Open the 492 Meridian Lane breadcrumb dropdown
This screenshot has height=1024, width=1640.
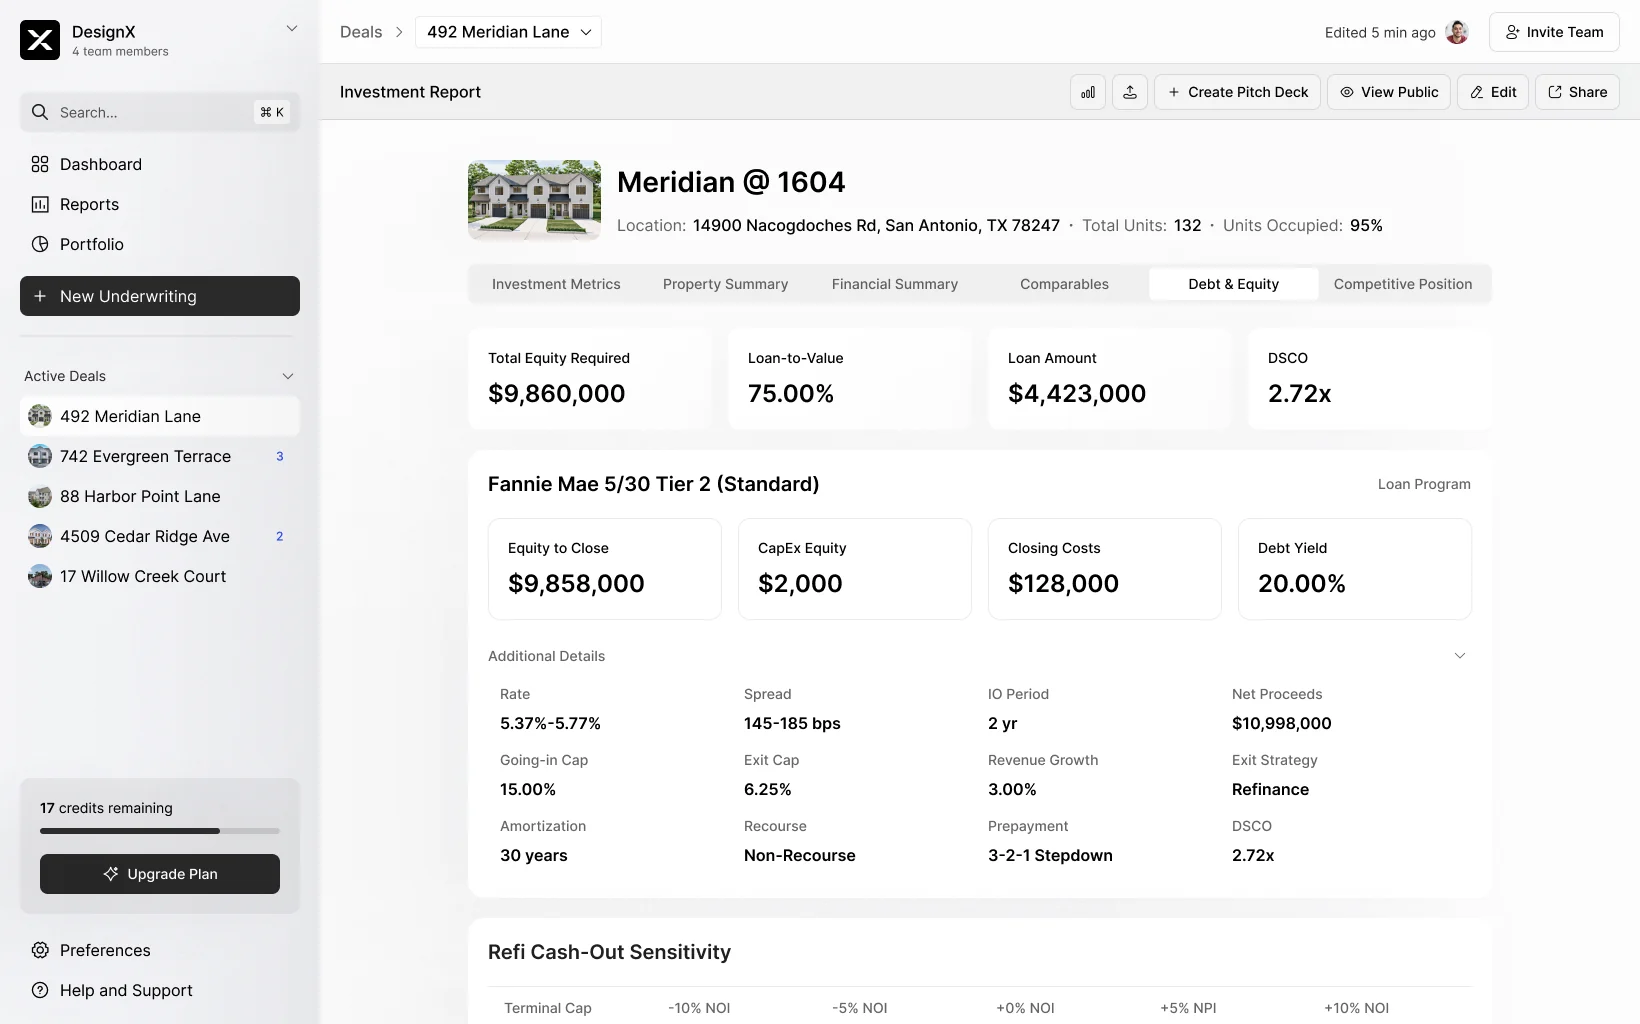pos(508,32)
